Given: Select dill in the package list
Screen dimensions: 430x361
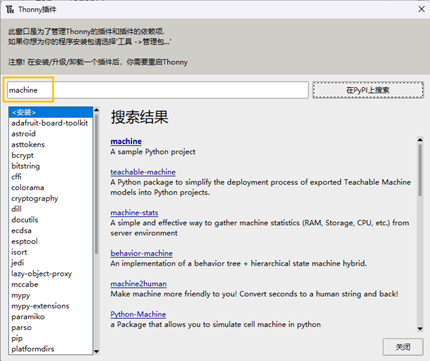Looking at the screenshot, I should point(51,209).
